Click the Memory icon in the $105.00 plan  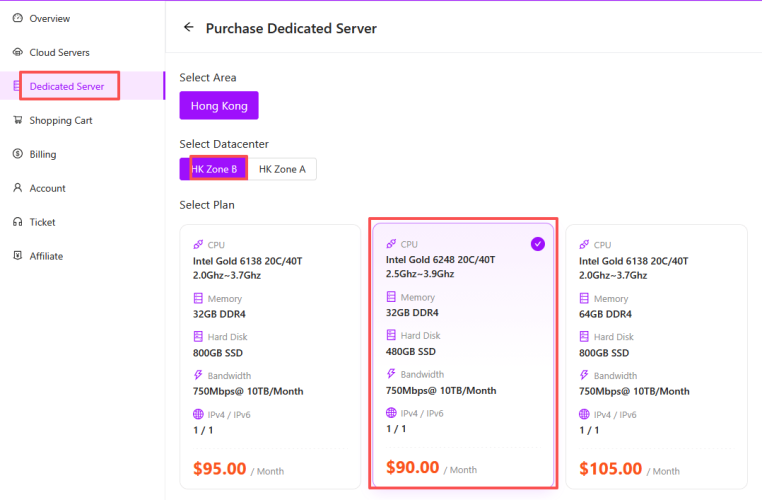point(584,298)
